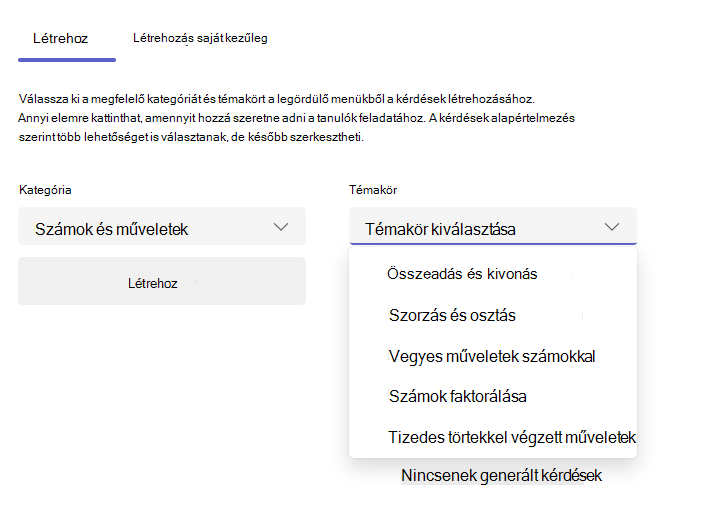Collapse the Témakör kiválasztása dropdown
This screenshot has width=726, height=520.
[x=493, y=226]
